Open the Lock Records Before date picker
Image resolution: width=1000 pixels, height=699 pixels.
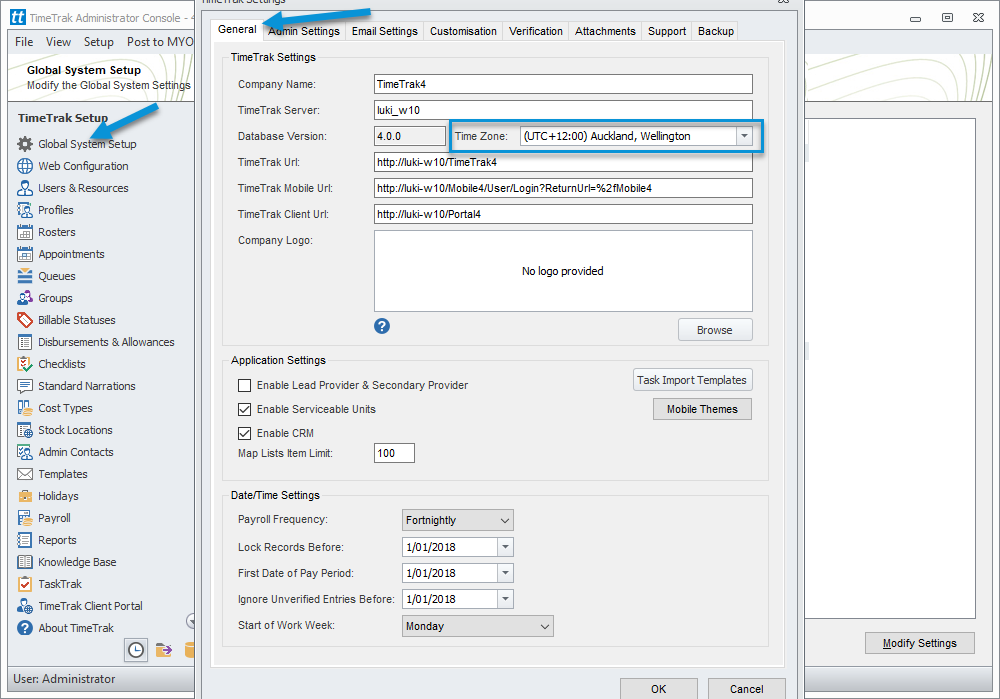505,547
